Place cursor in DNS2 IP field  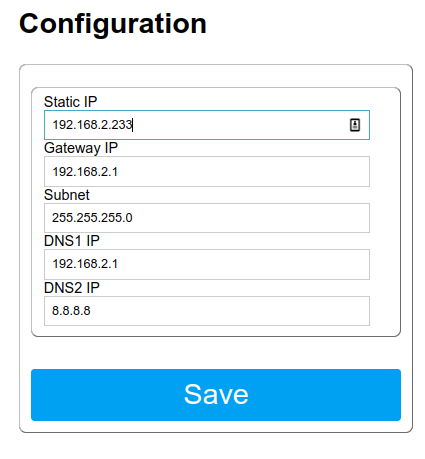[x=207, y=311]
